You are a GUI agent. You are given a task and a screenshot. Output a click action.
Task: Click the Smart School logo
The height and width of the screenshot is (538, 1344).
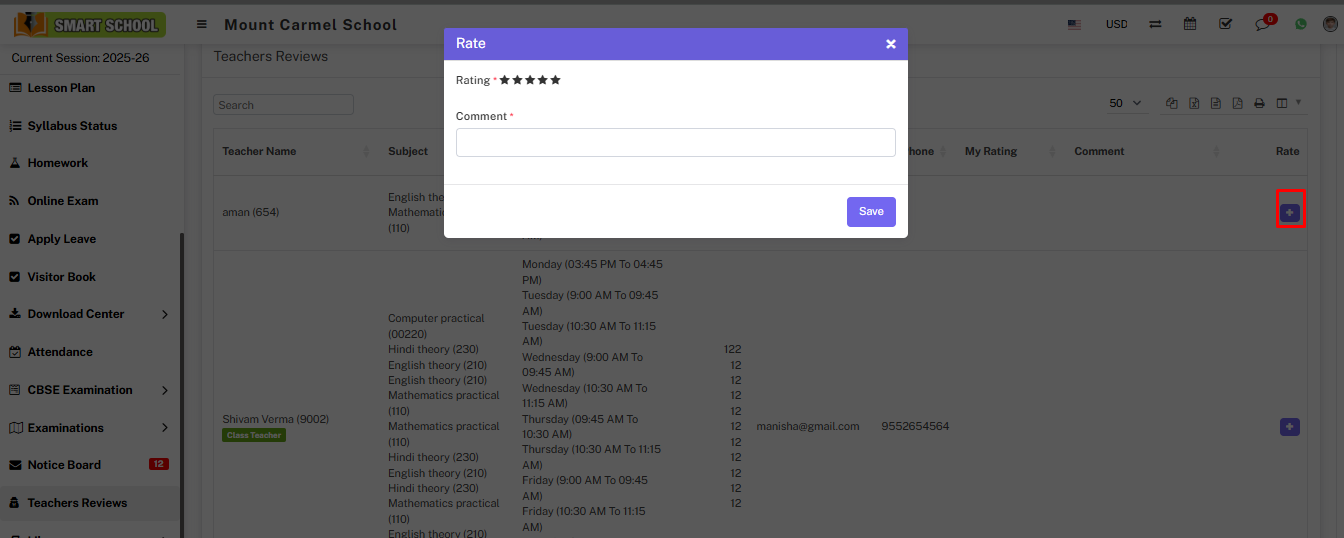[x=90, y=24]
